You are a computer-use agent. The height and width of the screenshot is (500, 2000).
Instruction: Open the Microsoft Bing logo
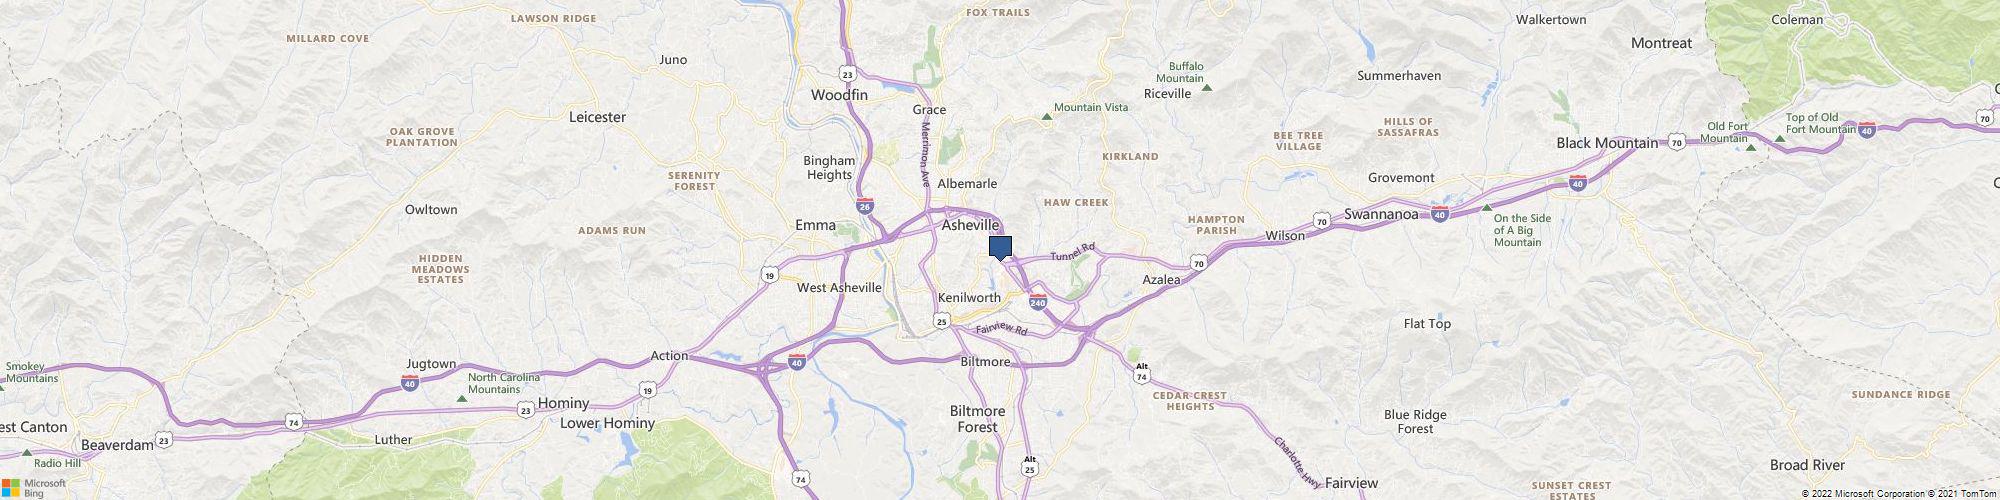(x=33, y=487)
